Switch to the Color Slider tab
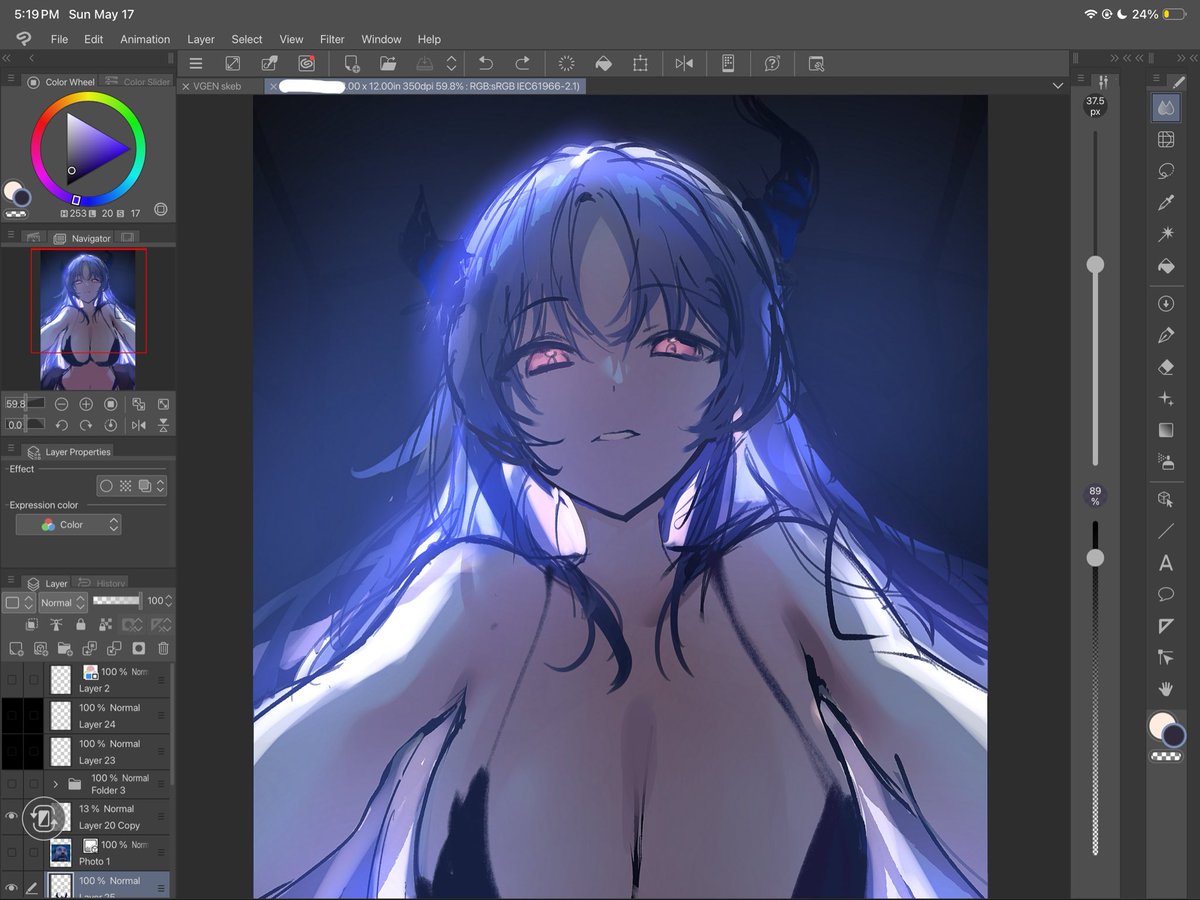 coord(139,82)
